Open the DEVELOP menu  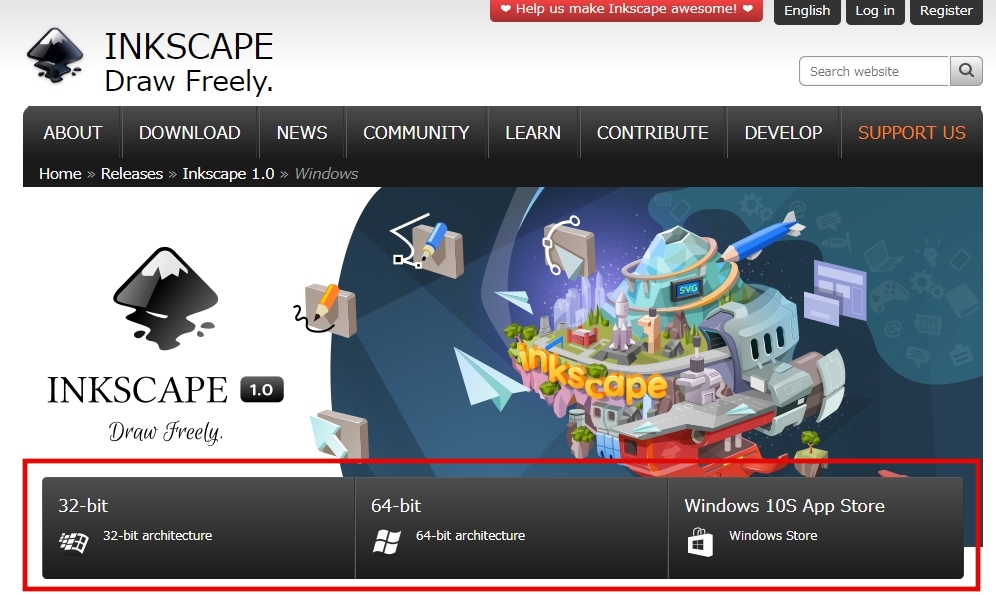(783, 133)
